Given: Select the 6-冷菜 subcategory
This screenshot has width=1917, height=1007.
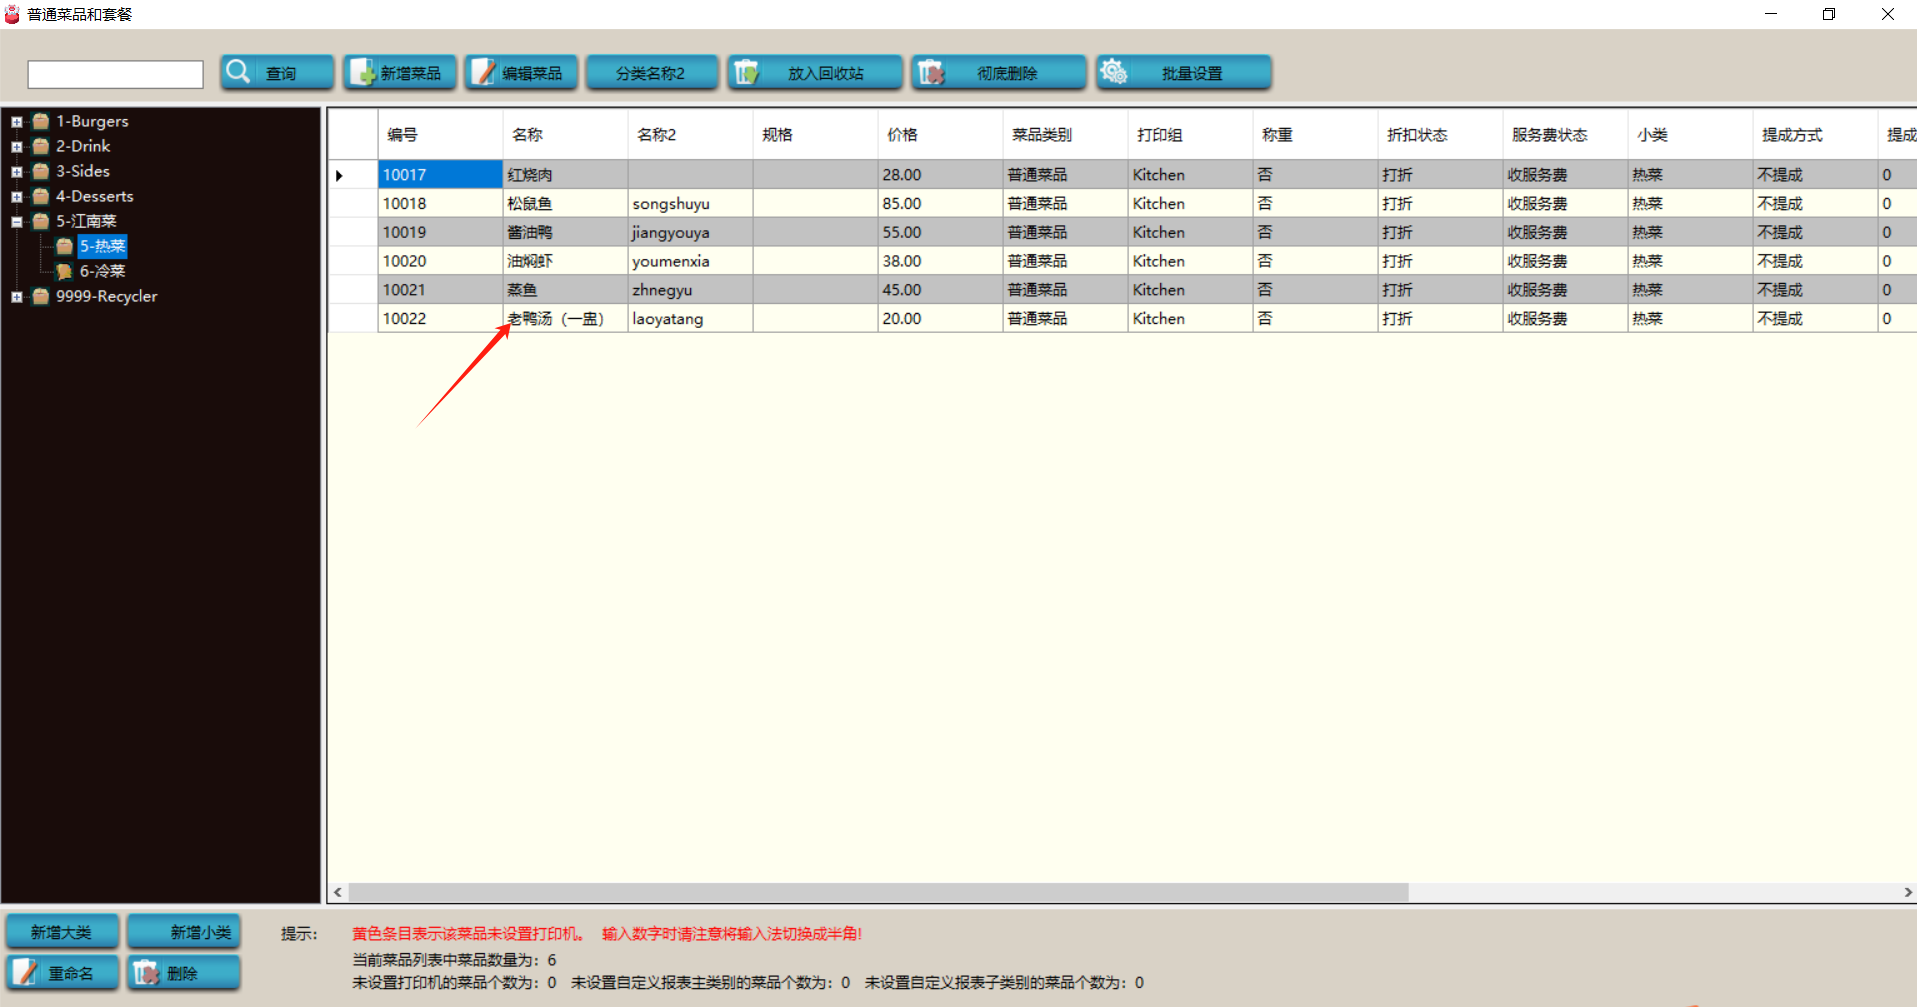Looking at the screenshot, I should coord(102,271).
